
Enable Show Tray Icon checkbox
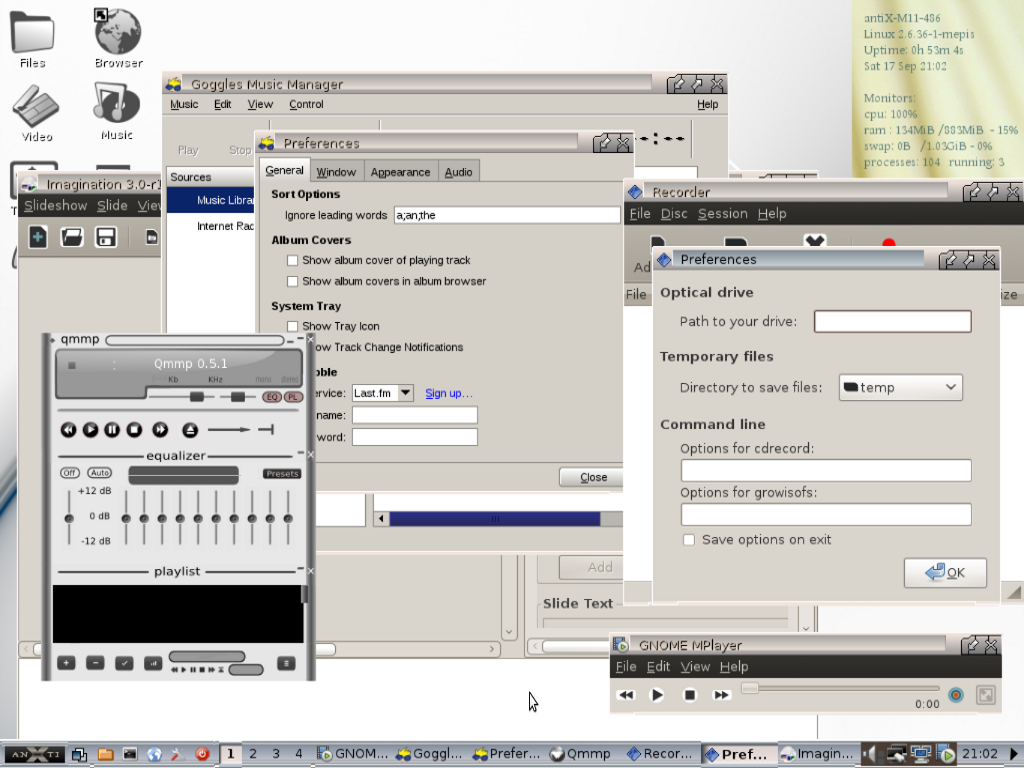point(293,327)
